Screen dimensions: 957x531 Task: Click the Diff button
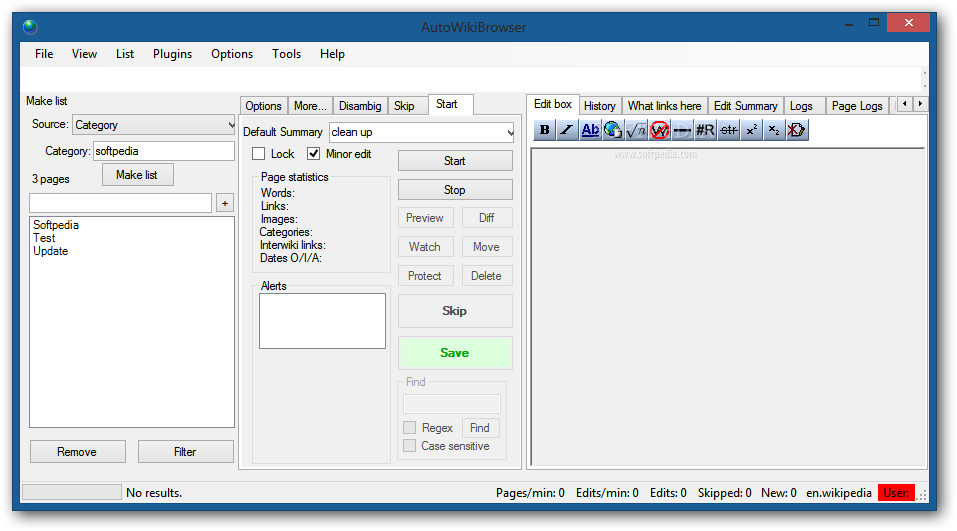point(486,218)
